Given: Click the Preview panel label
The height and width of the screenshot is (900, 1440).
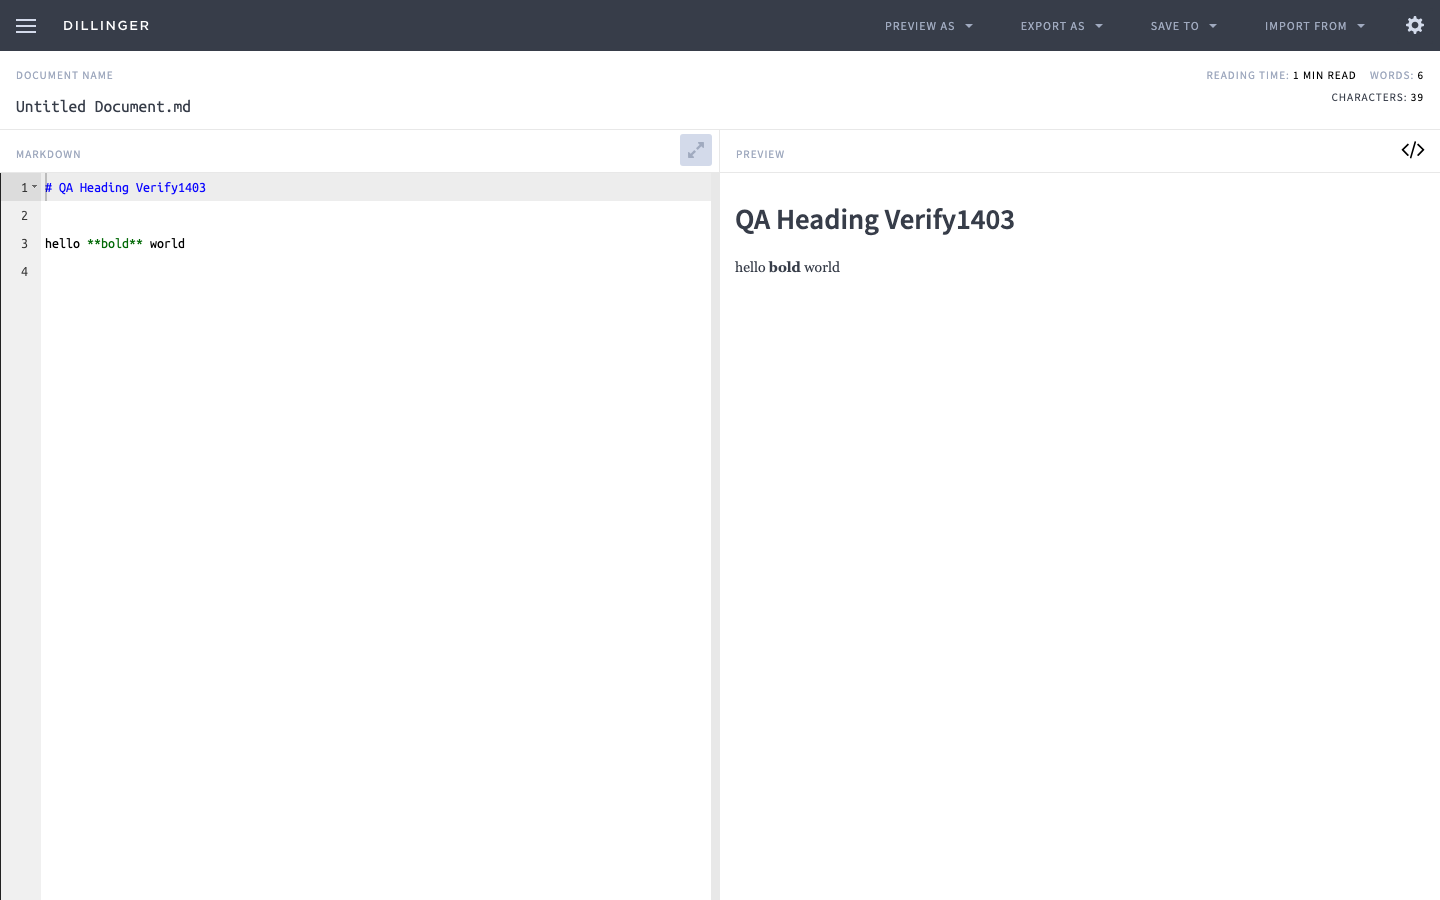Looking at the screenshot, I should (x=760, y=155).
